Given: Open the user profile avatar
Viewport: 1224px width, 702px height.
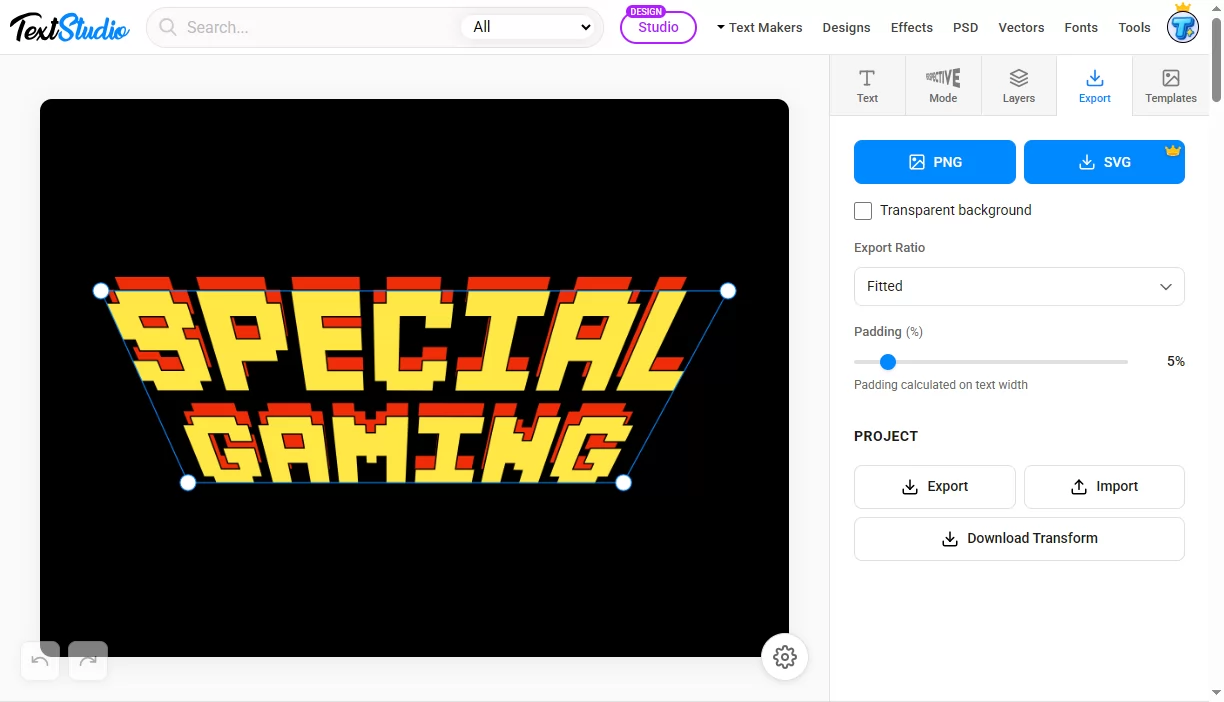Looking at the screenshot, I should (1183, 25).
